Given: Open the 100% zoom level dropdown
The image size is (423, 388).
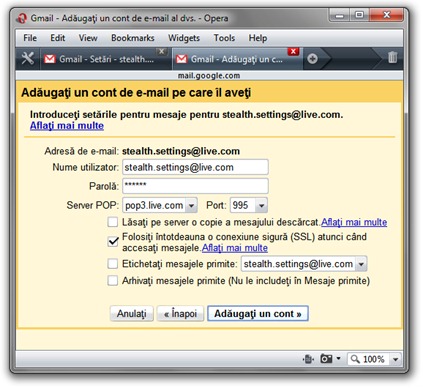Looking at the screenshot, I should [395, 359].
